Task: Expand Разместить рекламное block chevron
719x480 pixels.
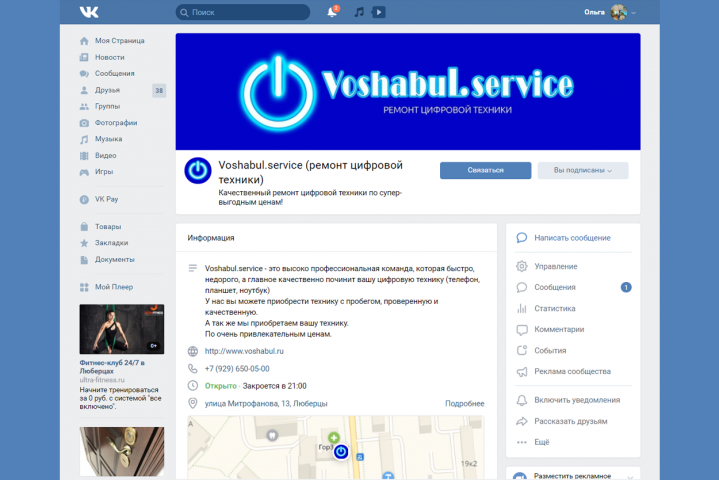Action: coord(631,477)
